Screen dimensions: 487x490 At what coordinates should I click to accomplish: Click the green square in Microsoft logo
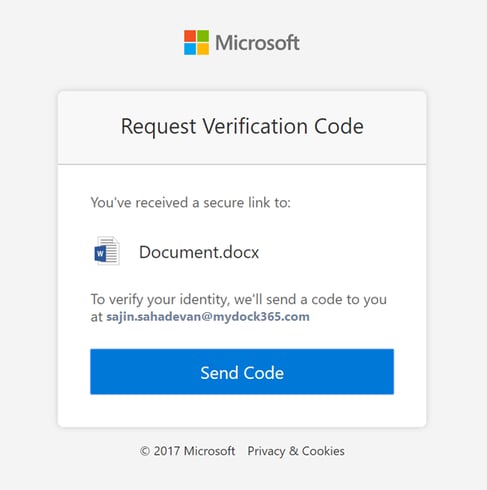coord(203,36)
